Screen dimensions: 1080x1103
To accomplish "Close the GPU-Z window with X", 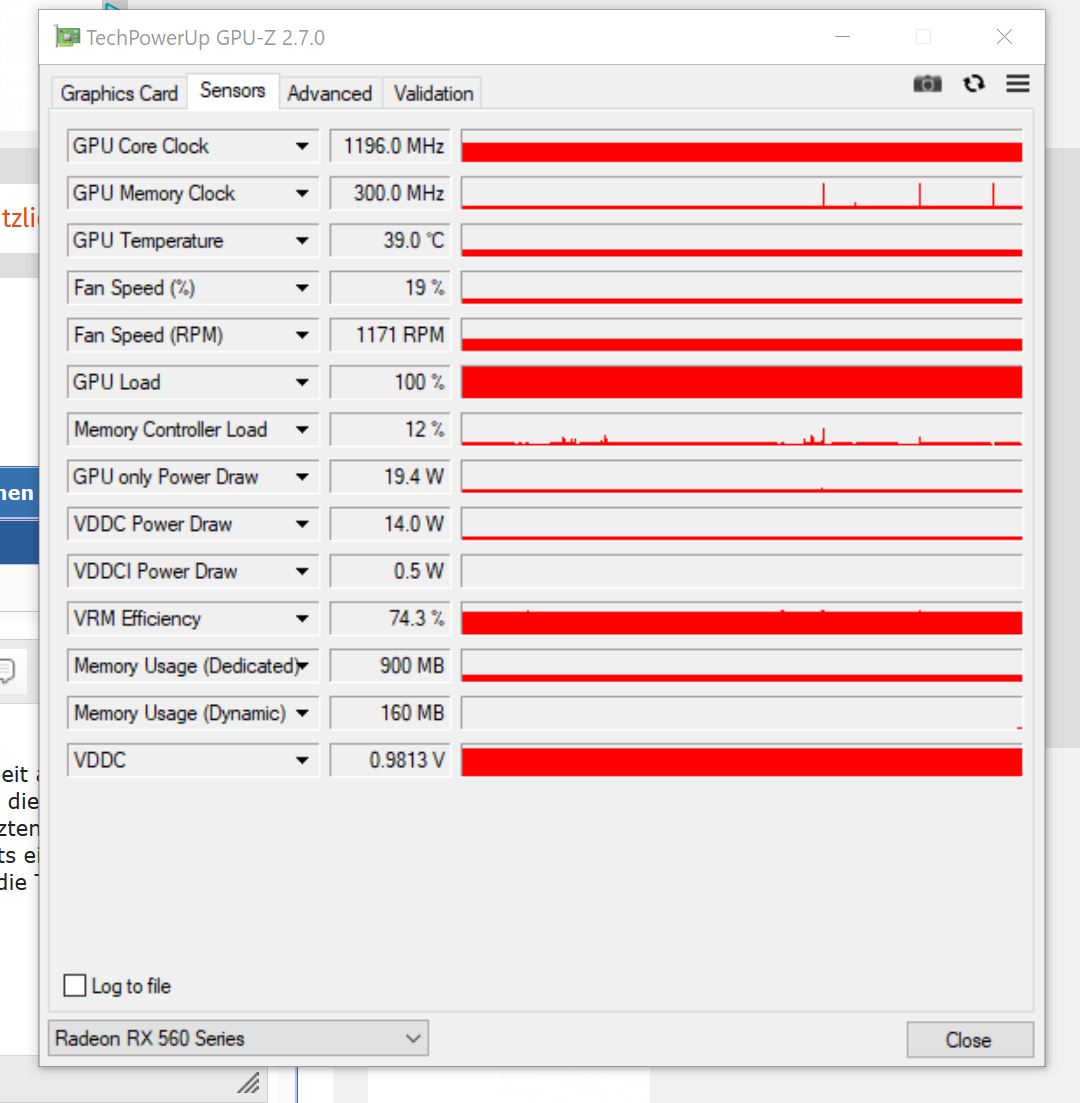I will (1004, 37).
